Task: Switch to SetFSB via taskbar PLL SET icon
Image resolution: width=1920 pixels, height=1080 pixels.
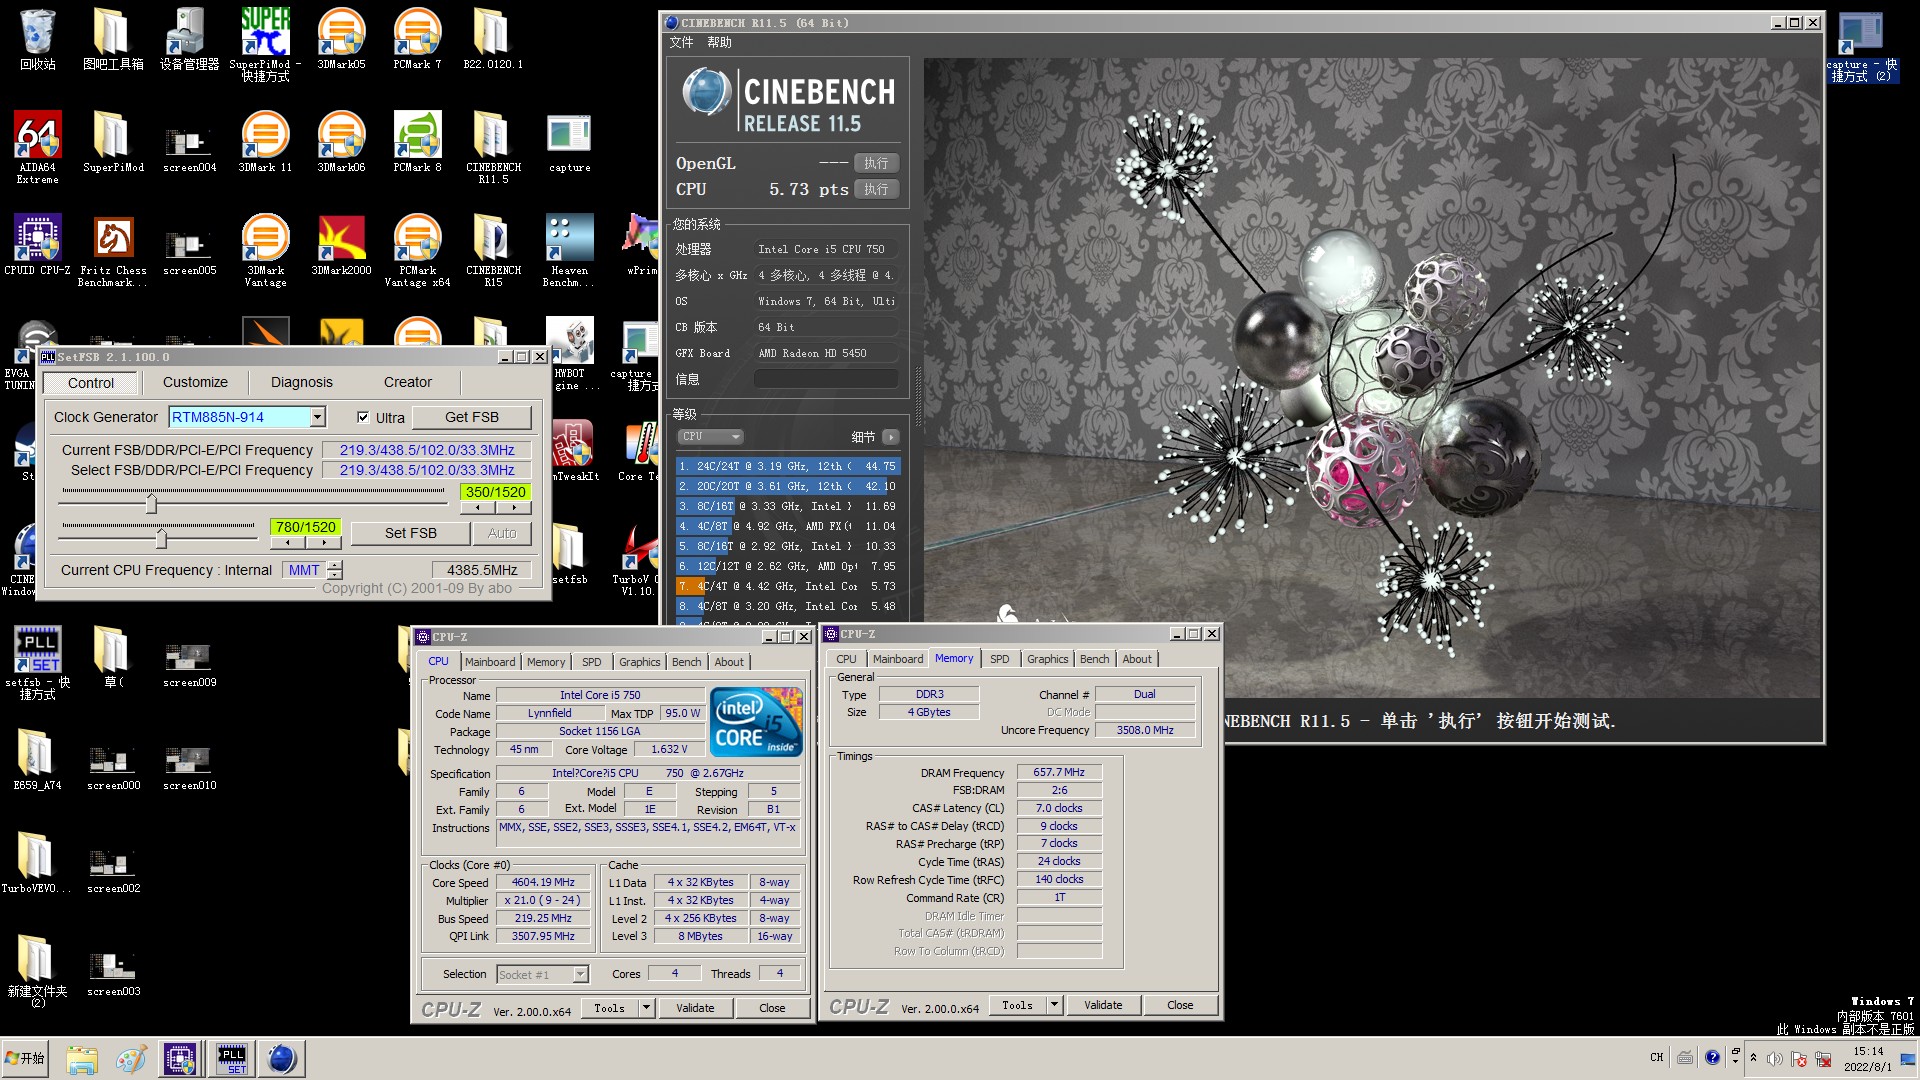Action: (x=232, y=1059)
